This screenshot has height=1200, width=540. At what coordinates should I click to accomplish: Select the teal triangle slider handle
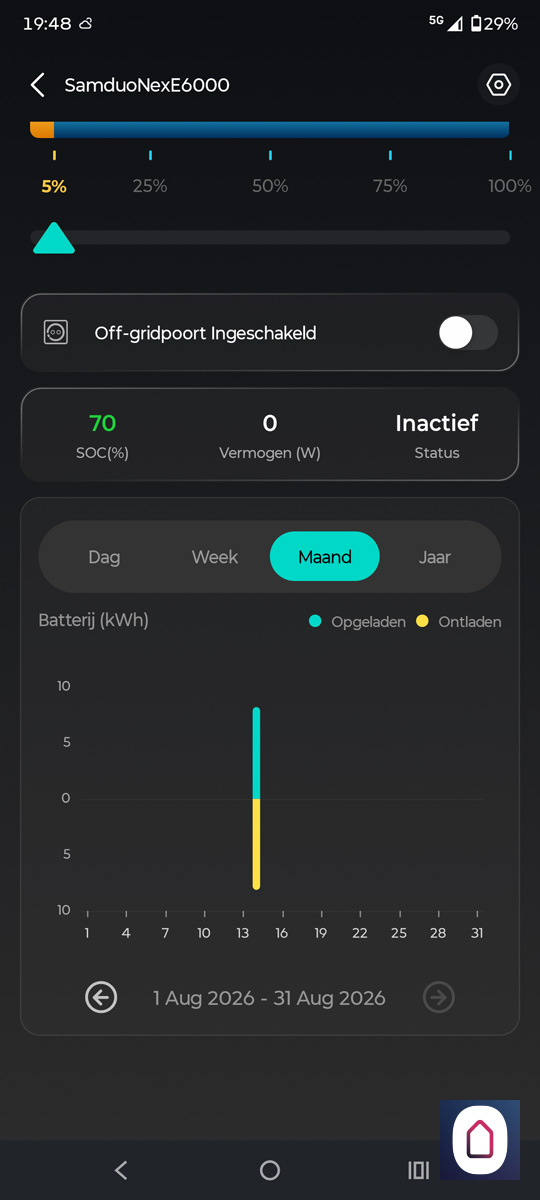54,238
